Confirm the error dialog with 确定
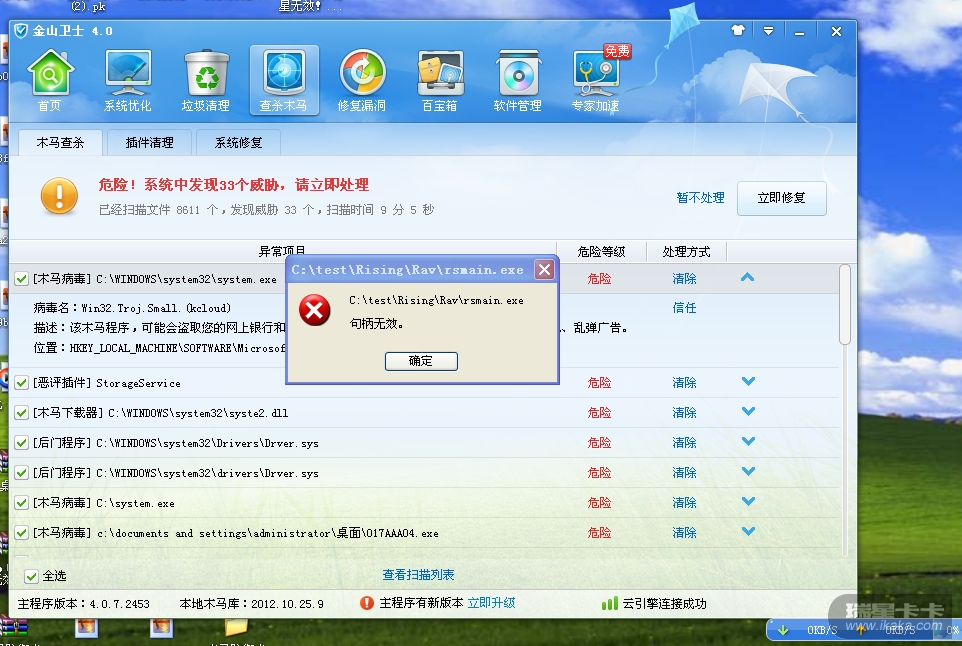The image size is (962, 646). pyautogui.click(x=421, y=361)
